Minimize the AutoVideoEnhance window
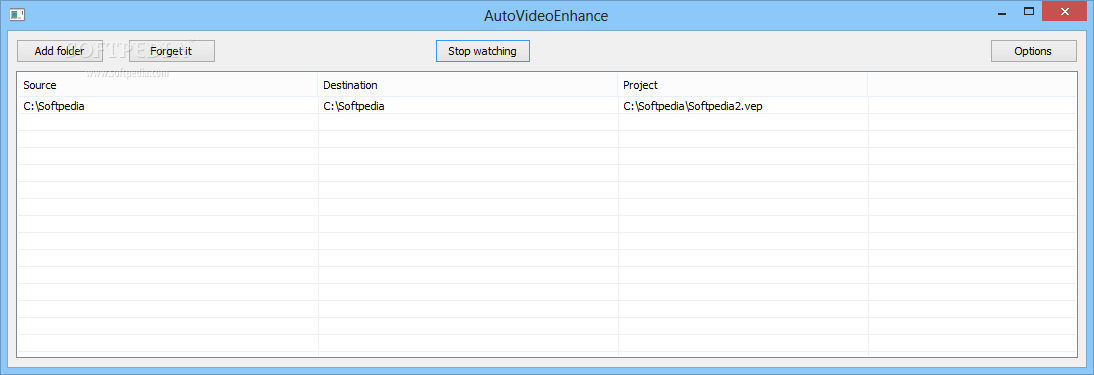Image resolution: width=1094 pixels, height=375 pixels. [x=1002, y=12]
